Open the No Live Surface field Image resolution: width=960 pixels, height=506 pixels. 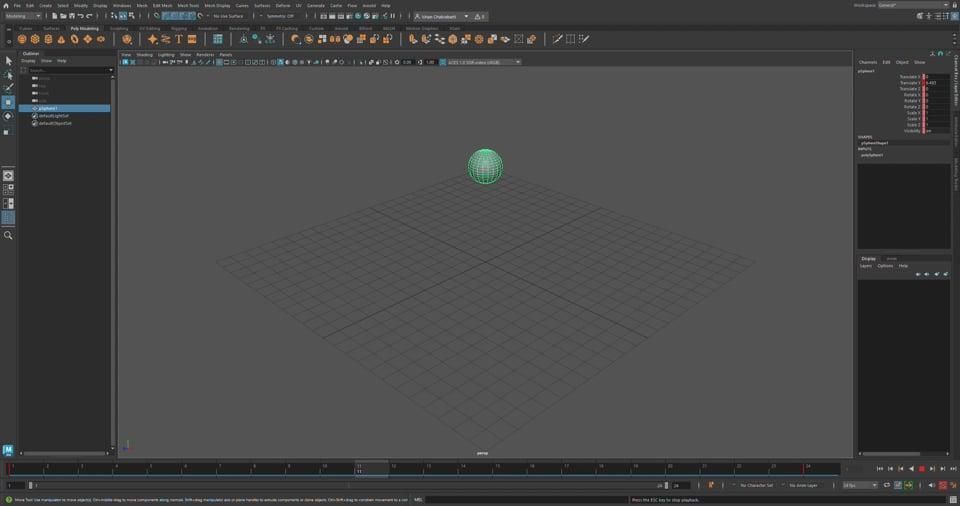pyautogui.click(x=228, y=16)
